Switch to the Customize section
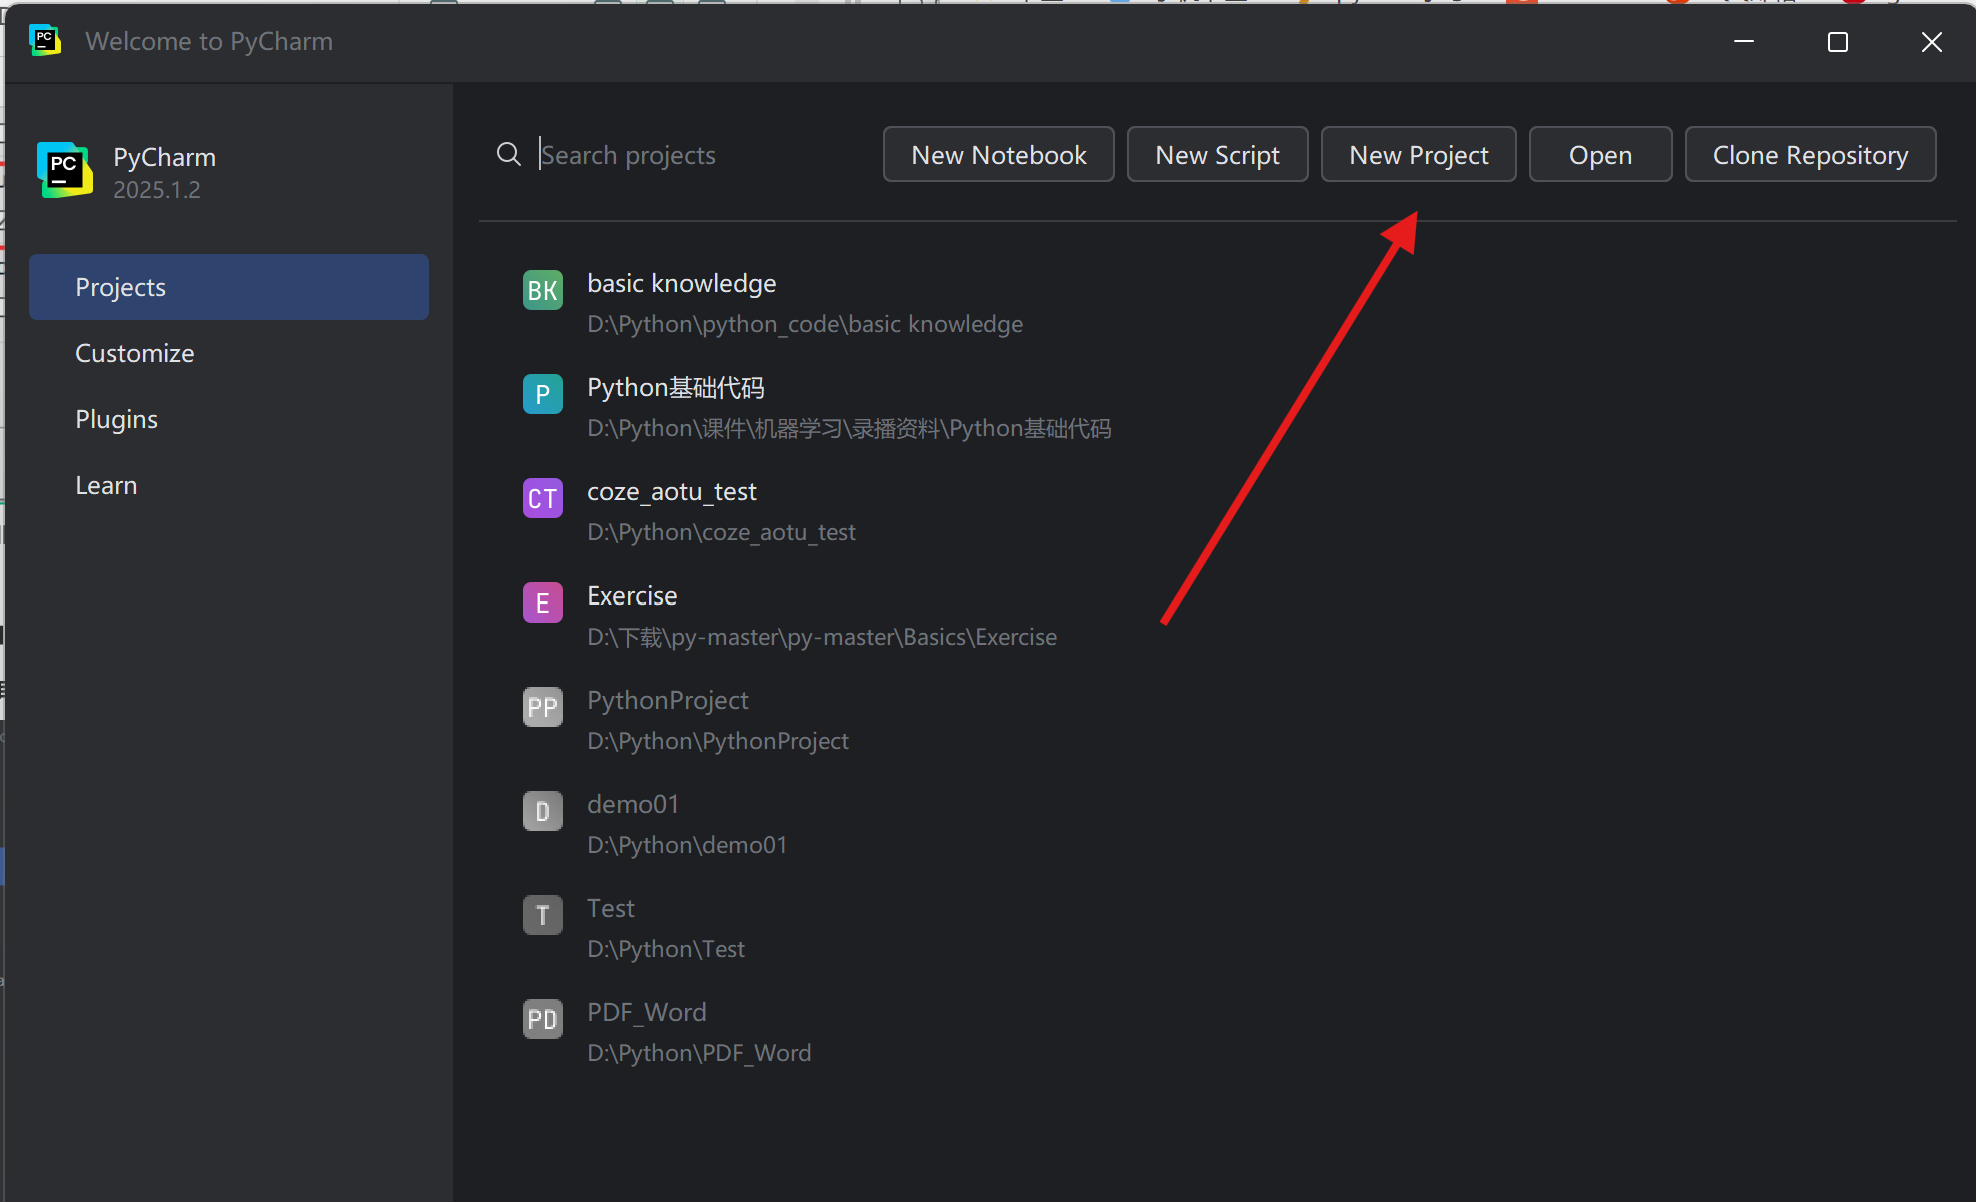This screenshot has width=1976, height=1202. pos(135,353)
